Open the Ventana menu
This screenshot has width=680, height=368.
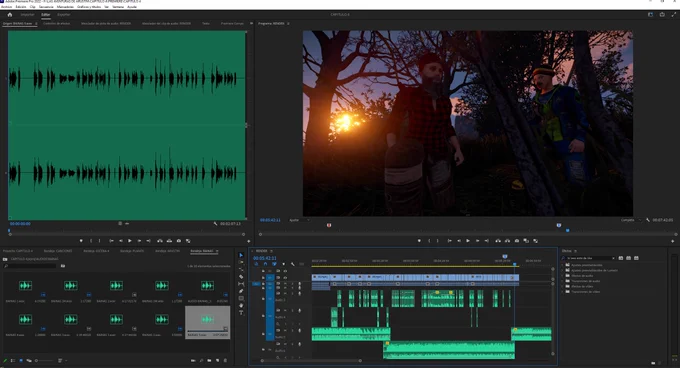(118, 7)
